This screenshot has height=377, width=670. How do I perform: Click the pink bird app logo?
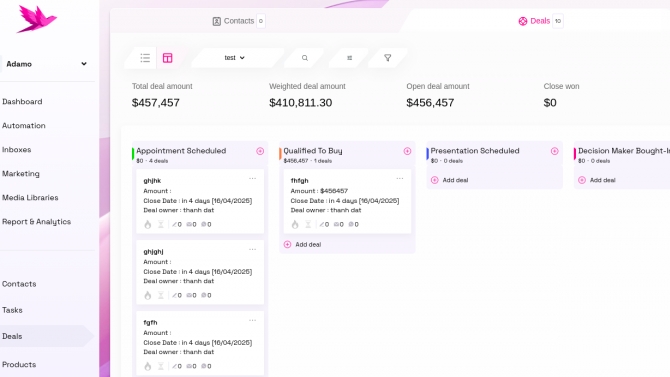36,19
